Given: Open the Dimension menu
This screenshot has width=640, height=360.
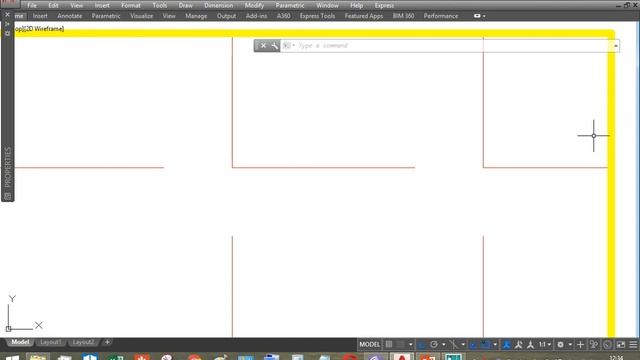Looking at the screenshot, I should tap(218, 5).
